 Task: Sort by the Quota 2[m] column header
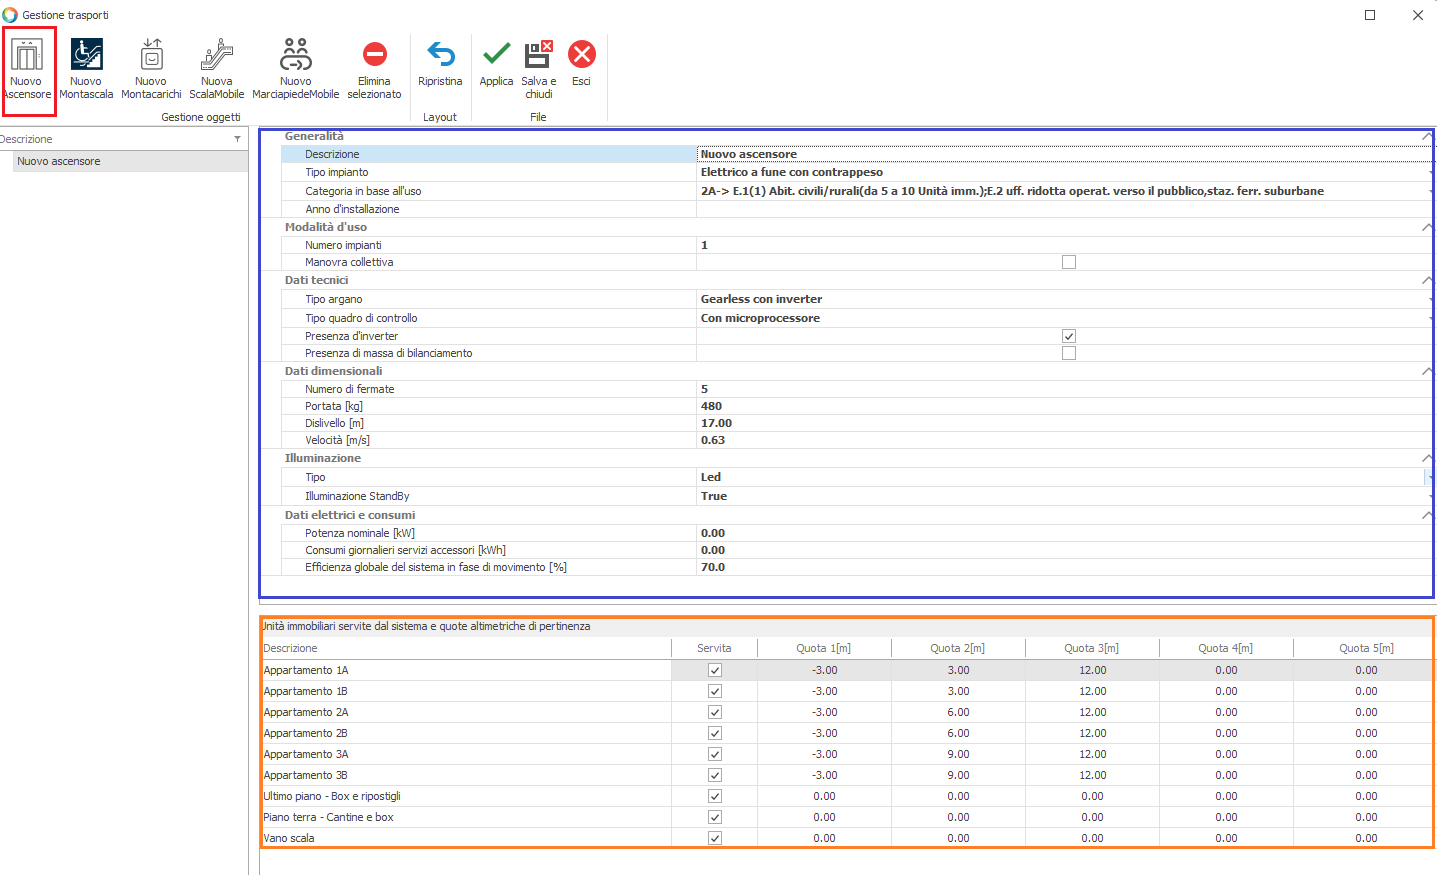tap(958, 648)
